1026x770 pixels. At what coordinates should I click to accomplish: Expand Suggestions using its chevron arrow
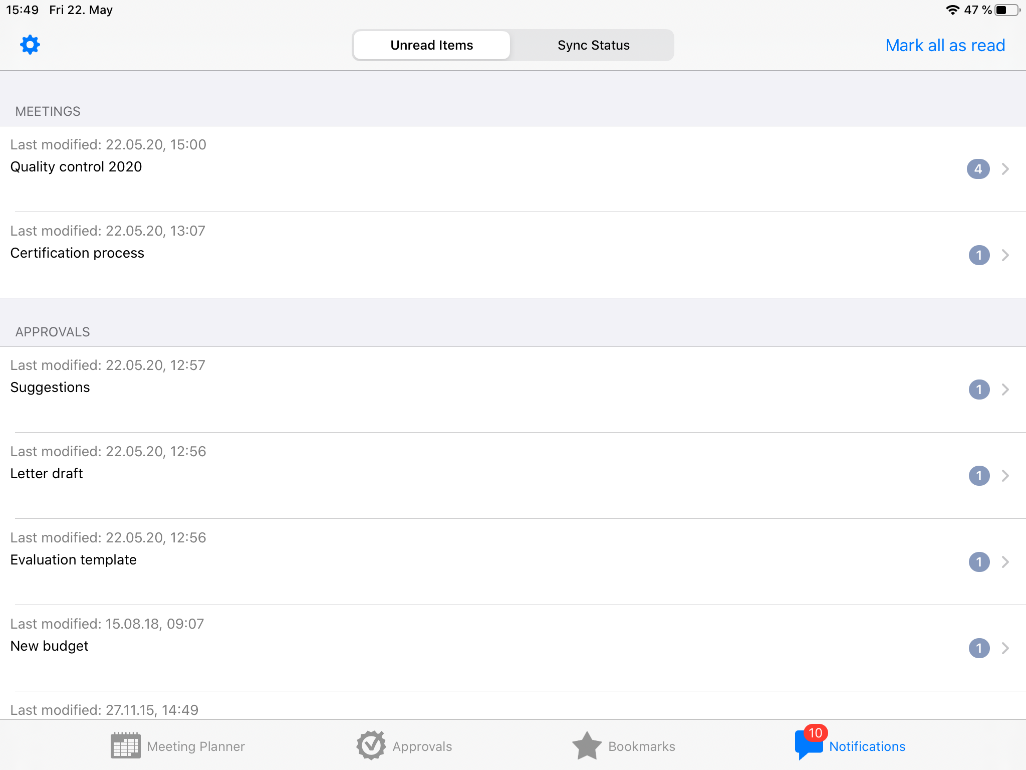[x=1005, y=390]
